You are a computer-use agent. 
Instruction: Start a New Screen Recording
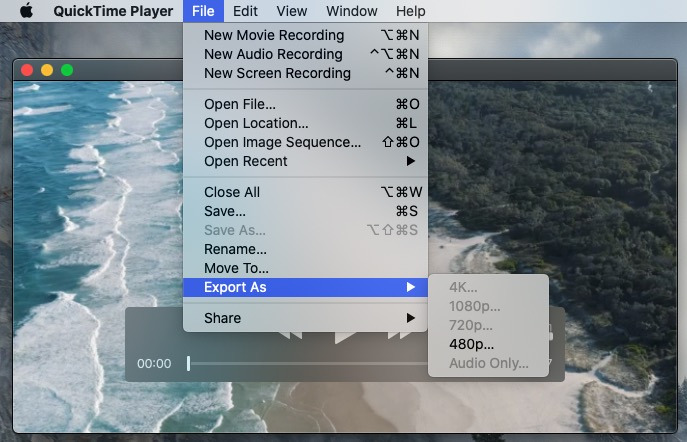tap(305, 73)
